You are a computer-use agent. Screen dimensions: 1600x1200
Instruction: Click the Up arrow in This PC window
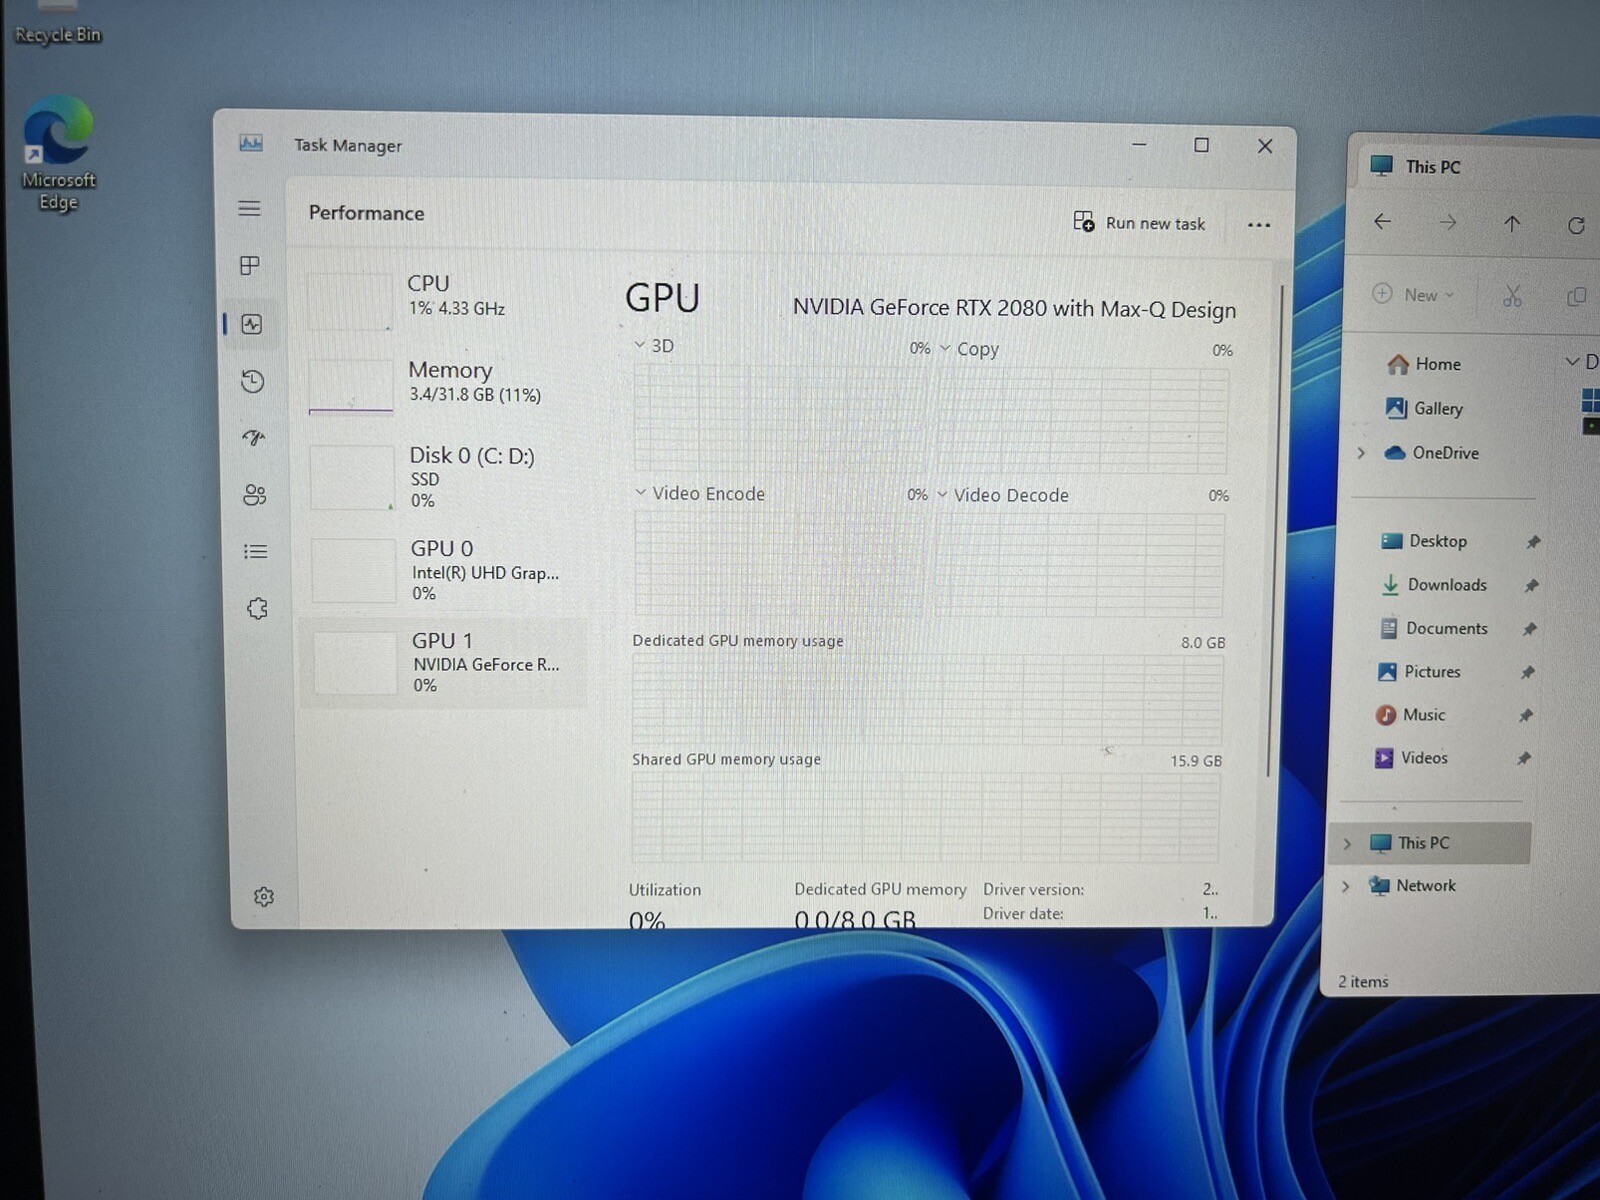click(1512, 223)
